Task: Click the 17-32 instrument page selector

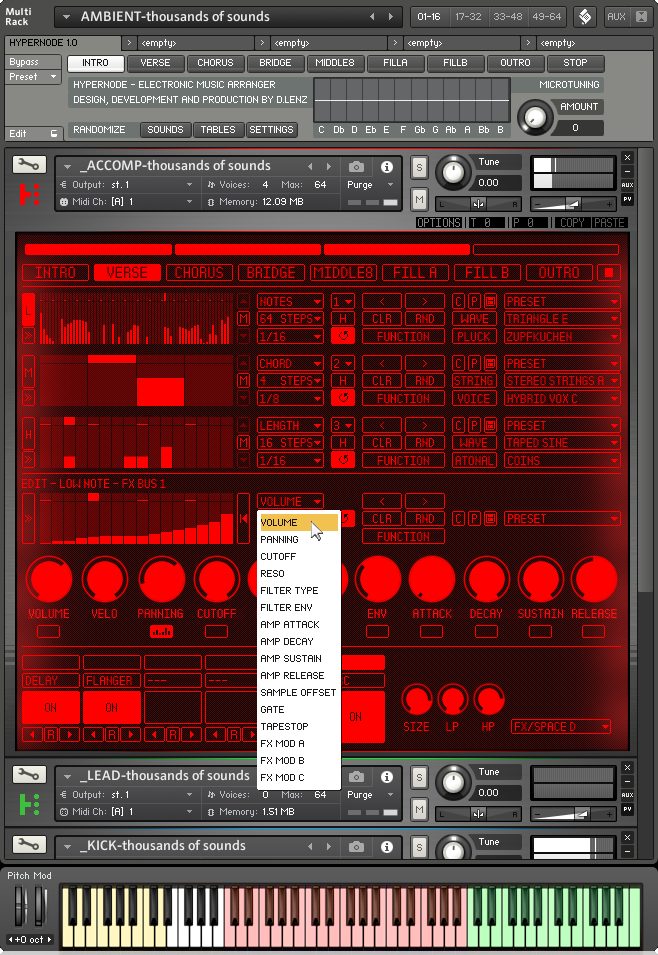Action: coord(469,16)
